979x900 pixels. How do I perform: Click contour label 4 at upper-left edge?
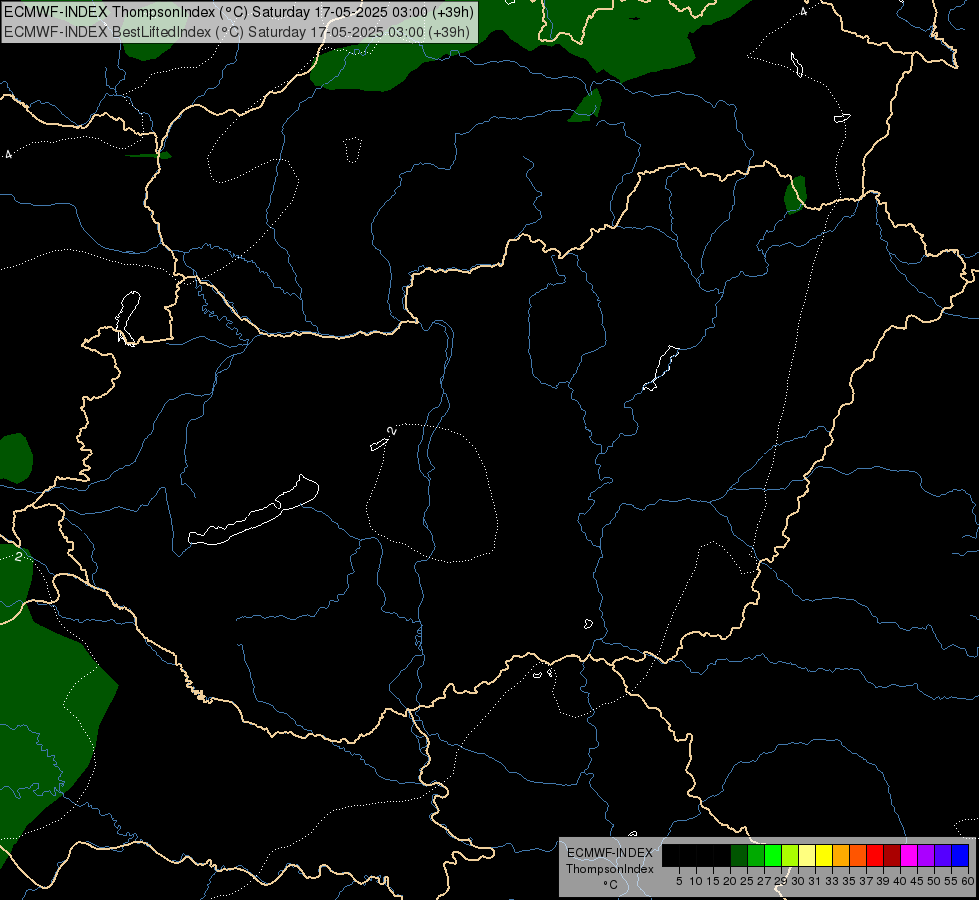pos(8,154)
